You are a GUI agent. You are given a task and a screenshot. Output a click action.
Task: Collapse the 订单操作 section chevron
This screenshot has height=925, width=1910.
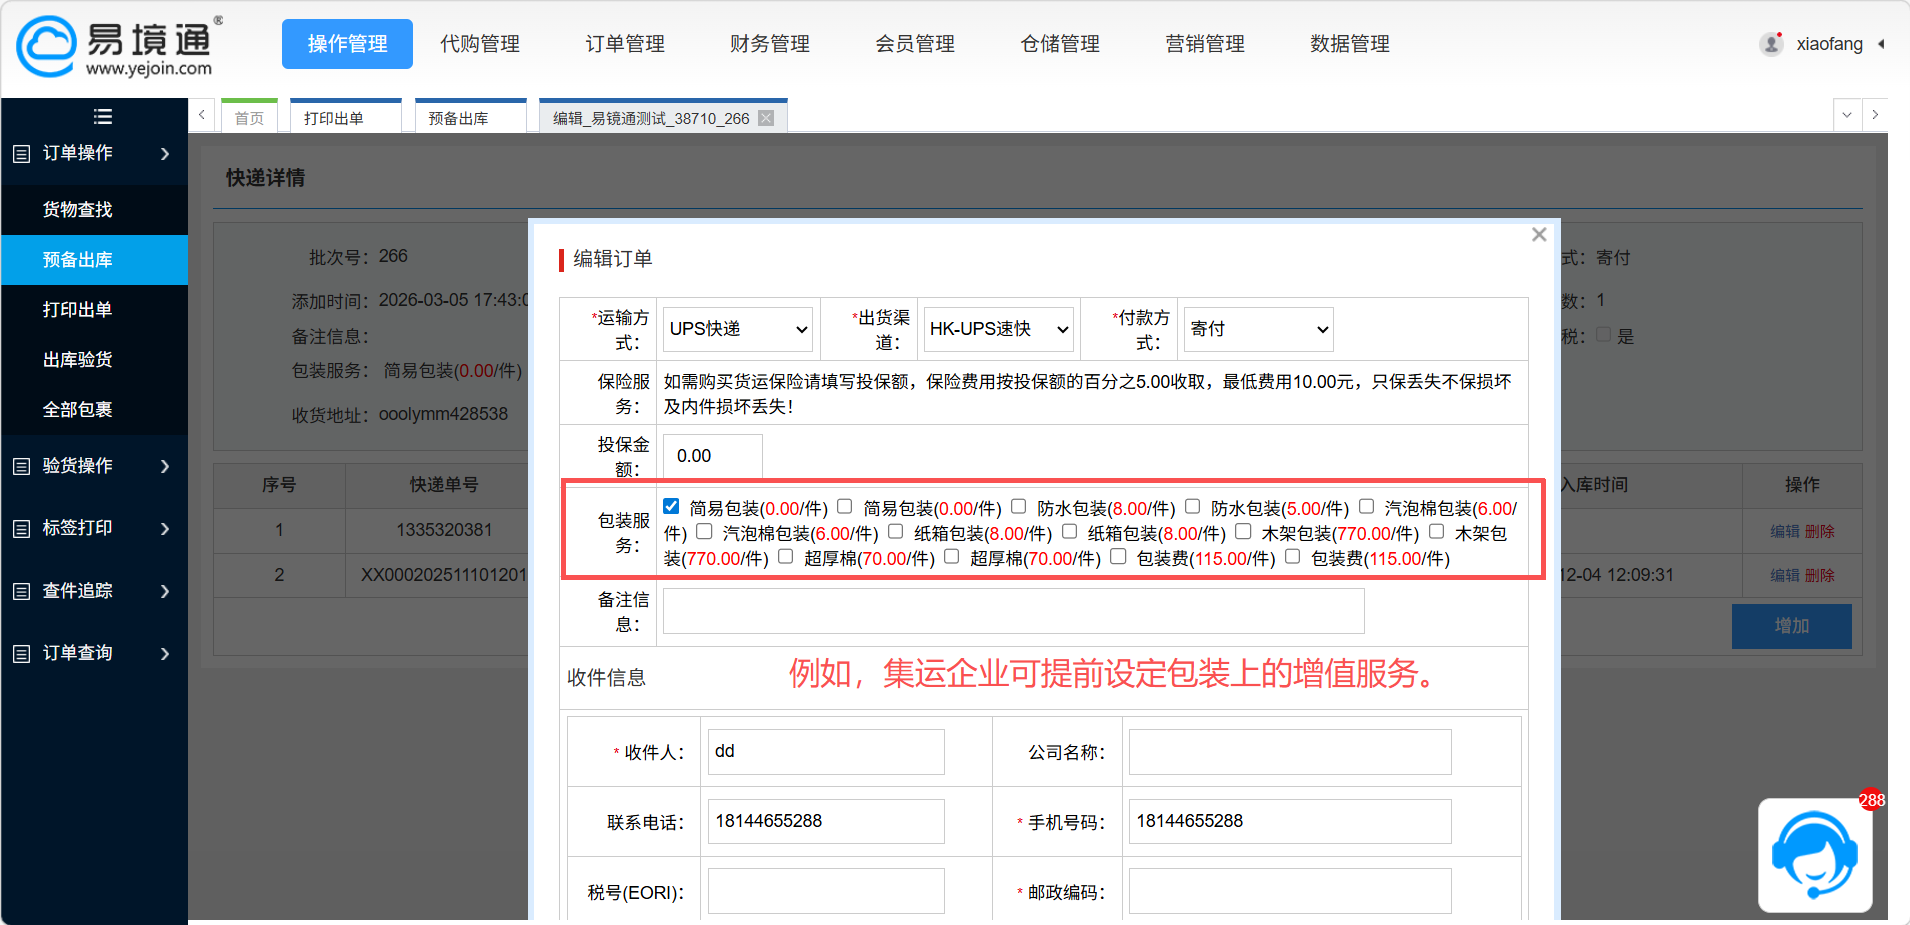point(165,153)
